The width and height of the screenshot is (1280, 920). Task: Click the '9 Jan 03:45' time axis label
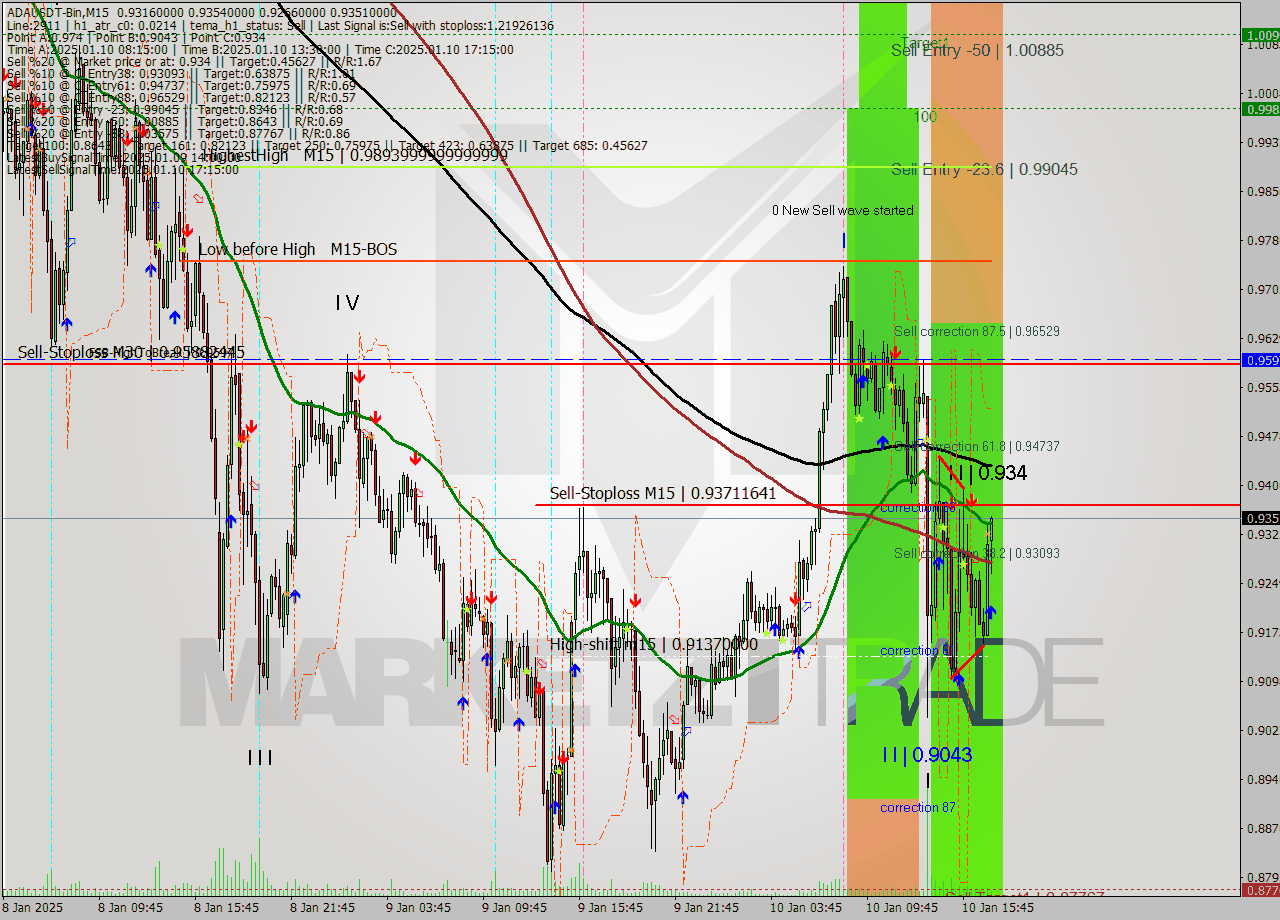tap(418, 908)
